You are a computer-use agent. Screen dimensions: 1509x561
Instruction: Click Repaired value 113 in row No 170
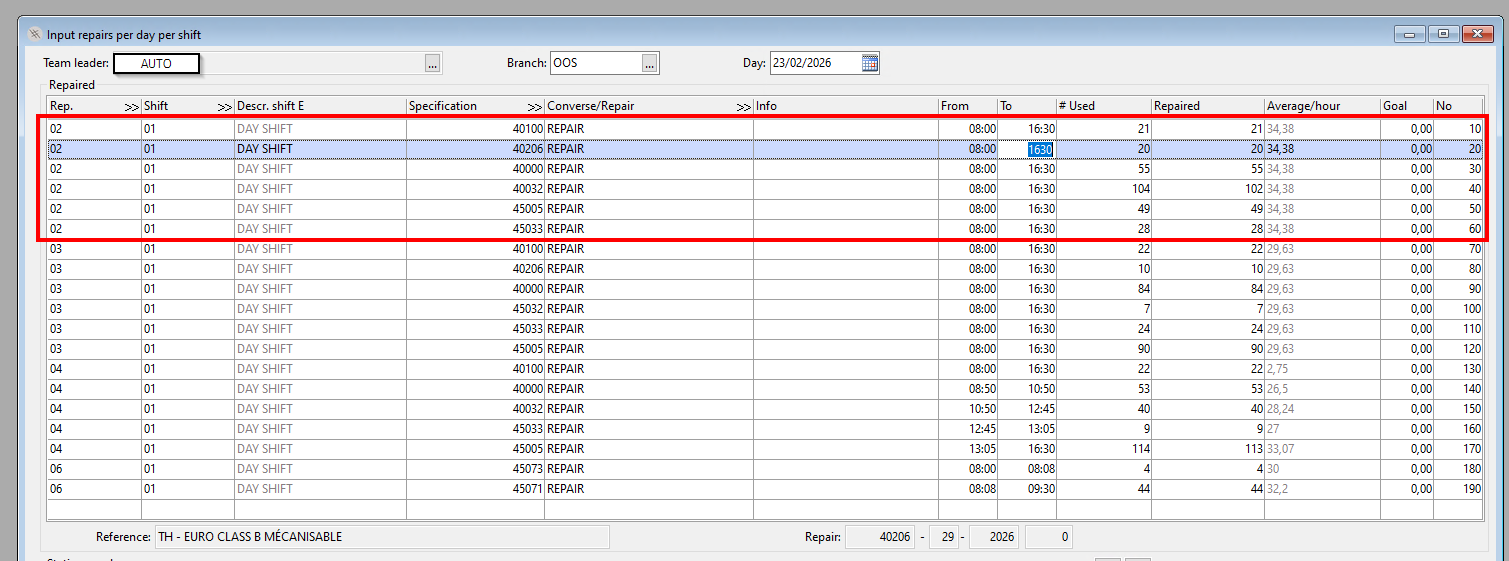1207,449
